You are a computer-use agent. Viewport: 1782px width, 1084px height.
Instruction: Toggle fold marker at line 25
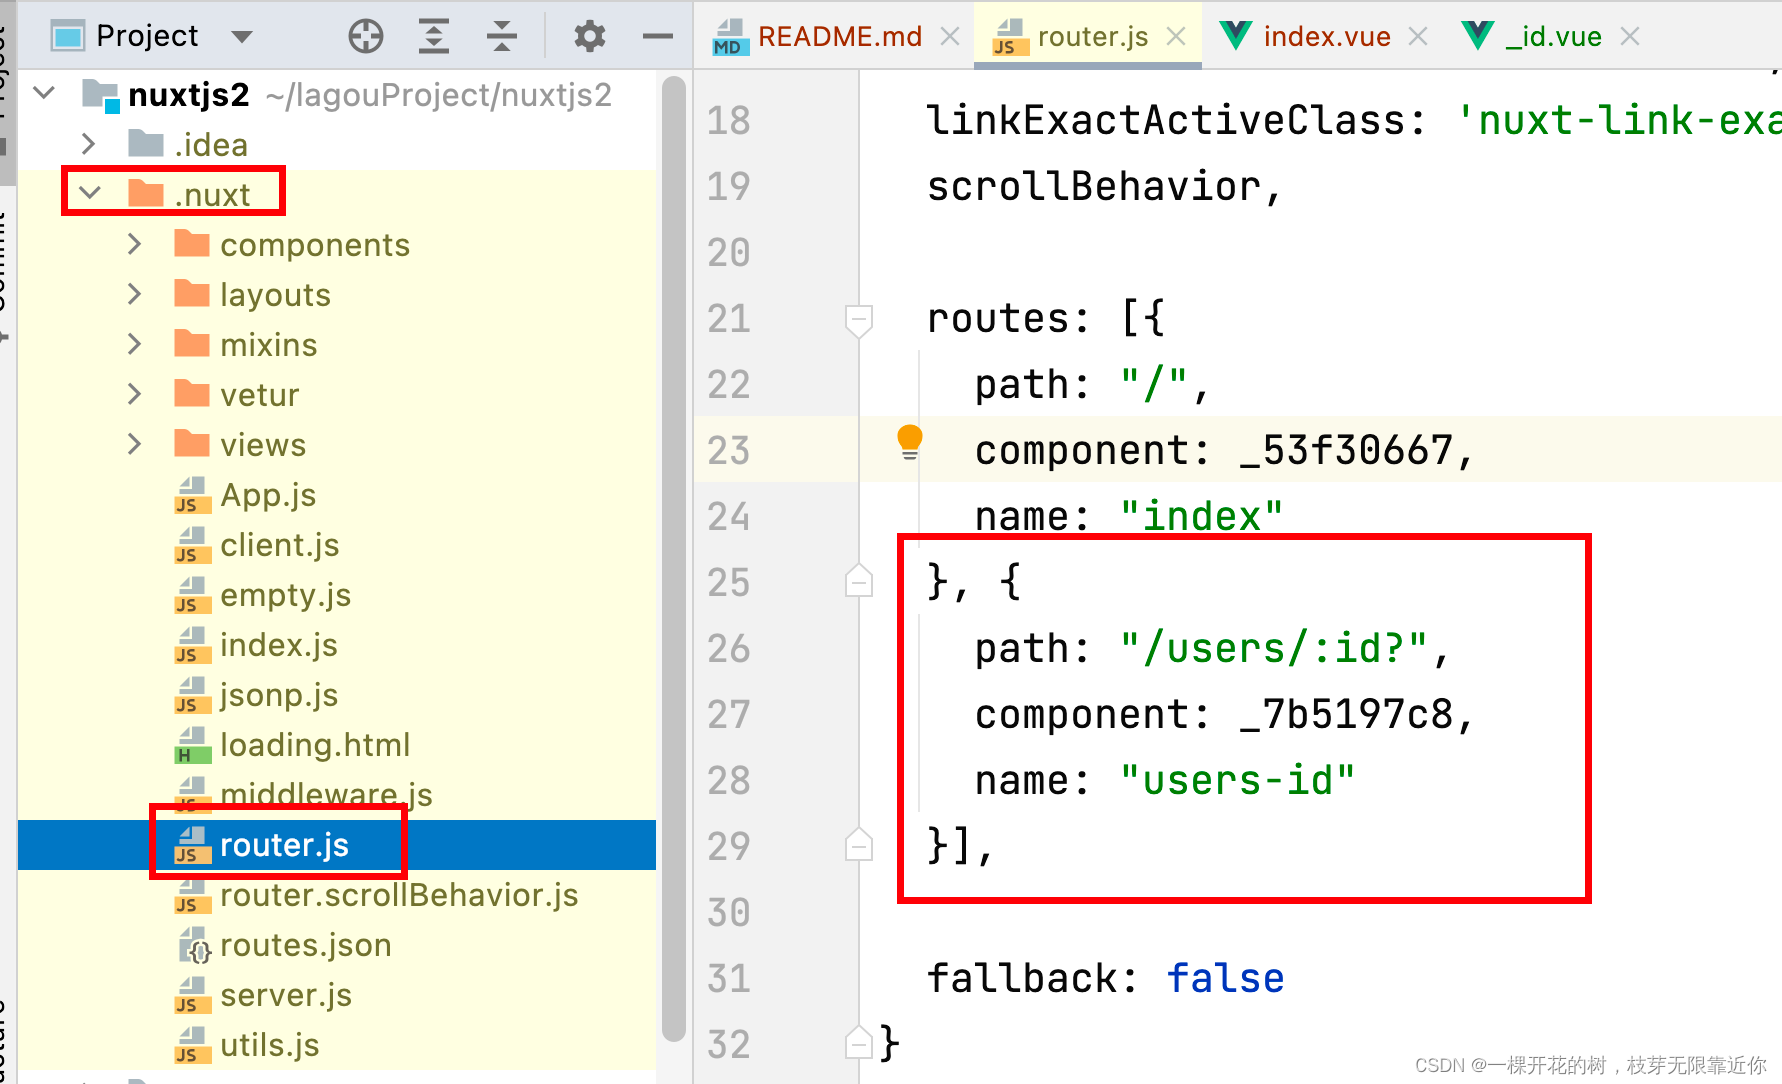(x=858, y=580)
